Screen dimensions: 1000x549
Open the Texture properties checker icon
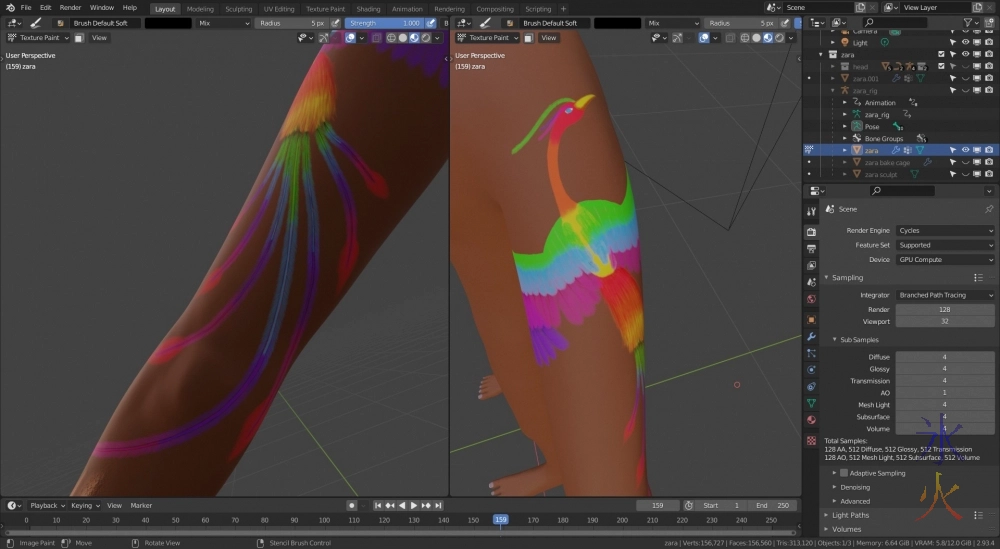click(811, 440)
